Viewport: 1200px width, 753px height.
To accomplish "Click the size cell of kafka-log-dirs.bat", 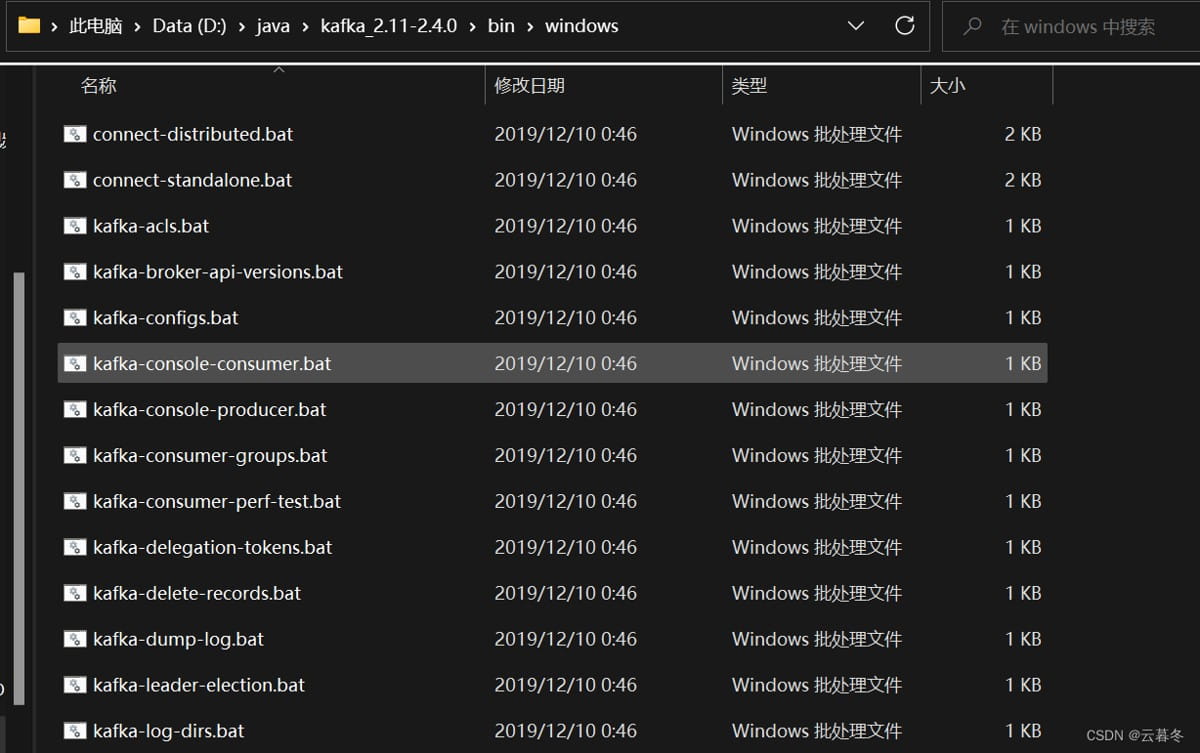I will 1023,732.
